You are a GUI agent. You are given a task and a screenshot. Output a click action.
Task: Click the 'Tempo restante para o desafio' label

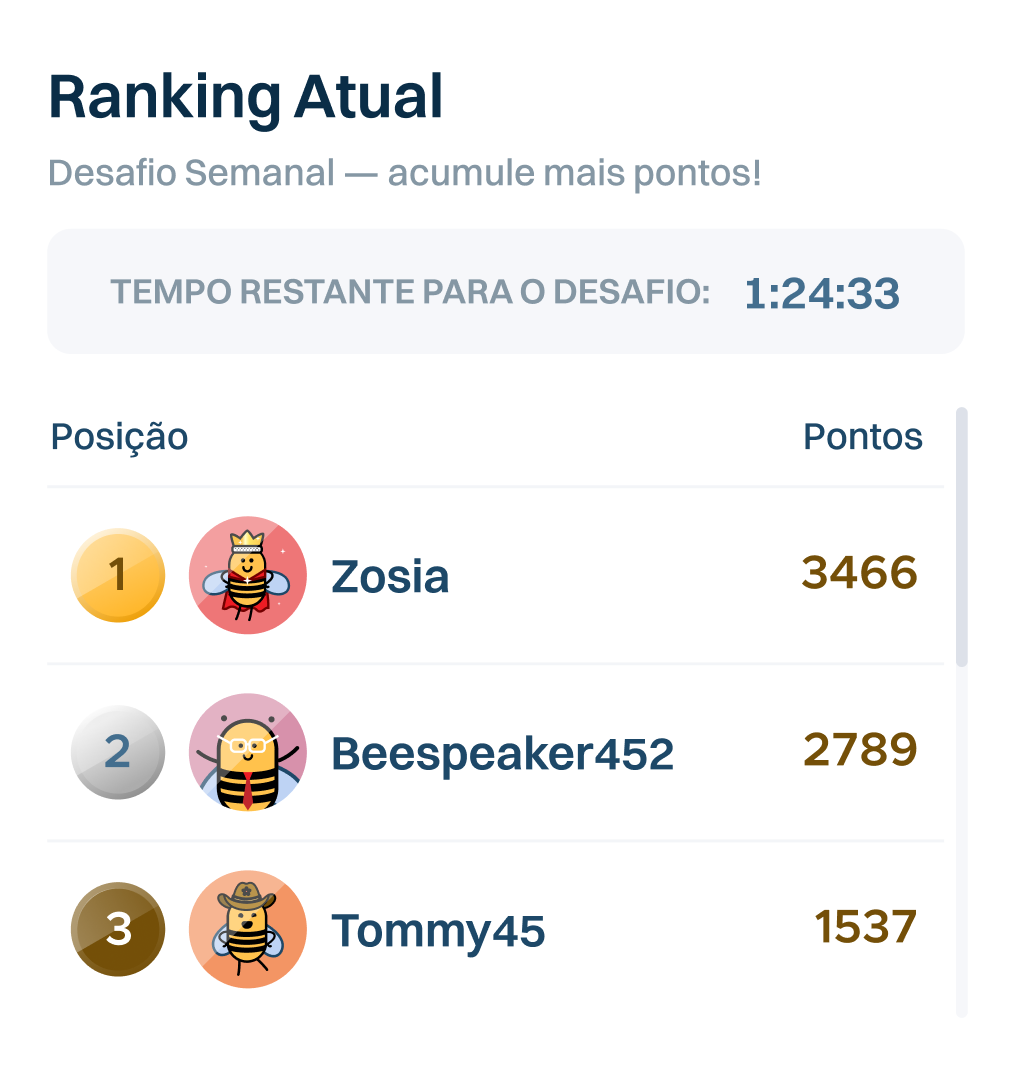coord(410,293)
